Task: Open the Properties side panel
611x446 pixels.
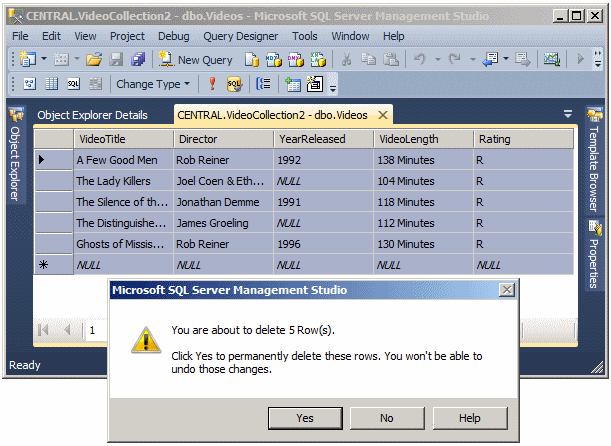Action: tap(595, 254)
